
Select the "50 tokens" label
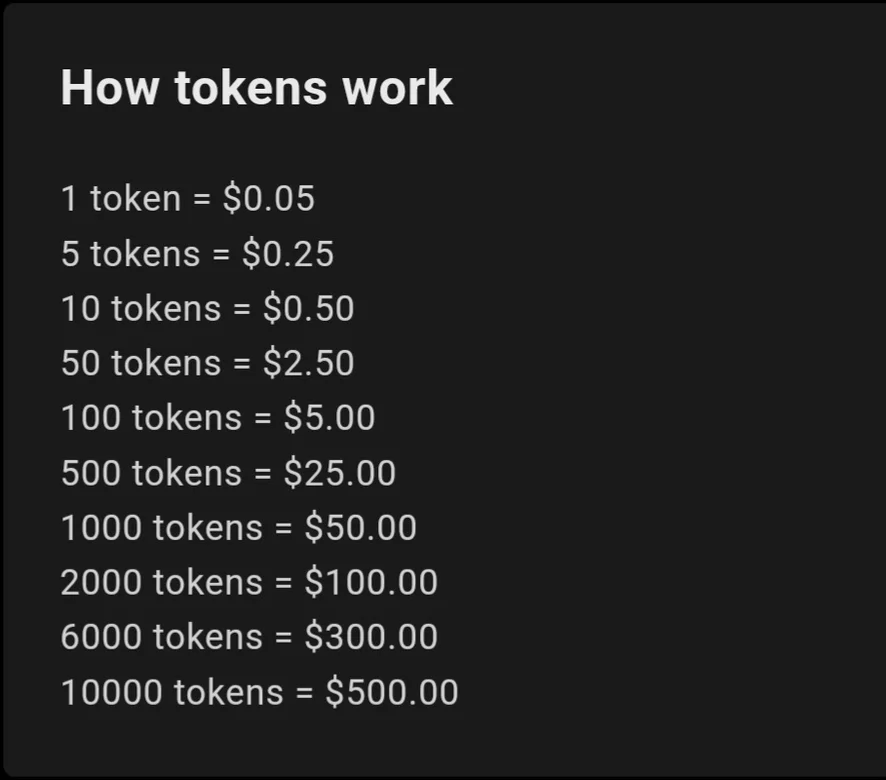140,363
